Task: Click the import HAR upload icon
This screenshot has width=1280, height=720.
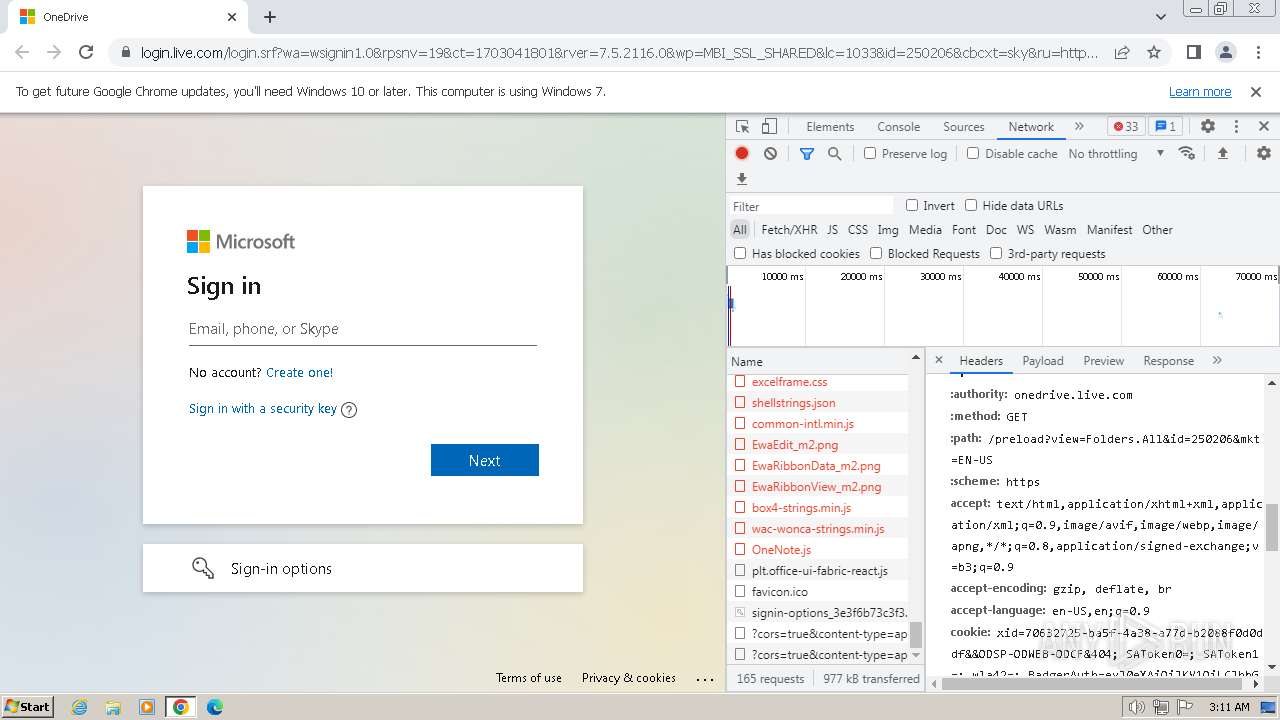Action: click(x=1222, y=153)
